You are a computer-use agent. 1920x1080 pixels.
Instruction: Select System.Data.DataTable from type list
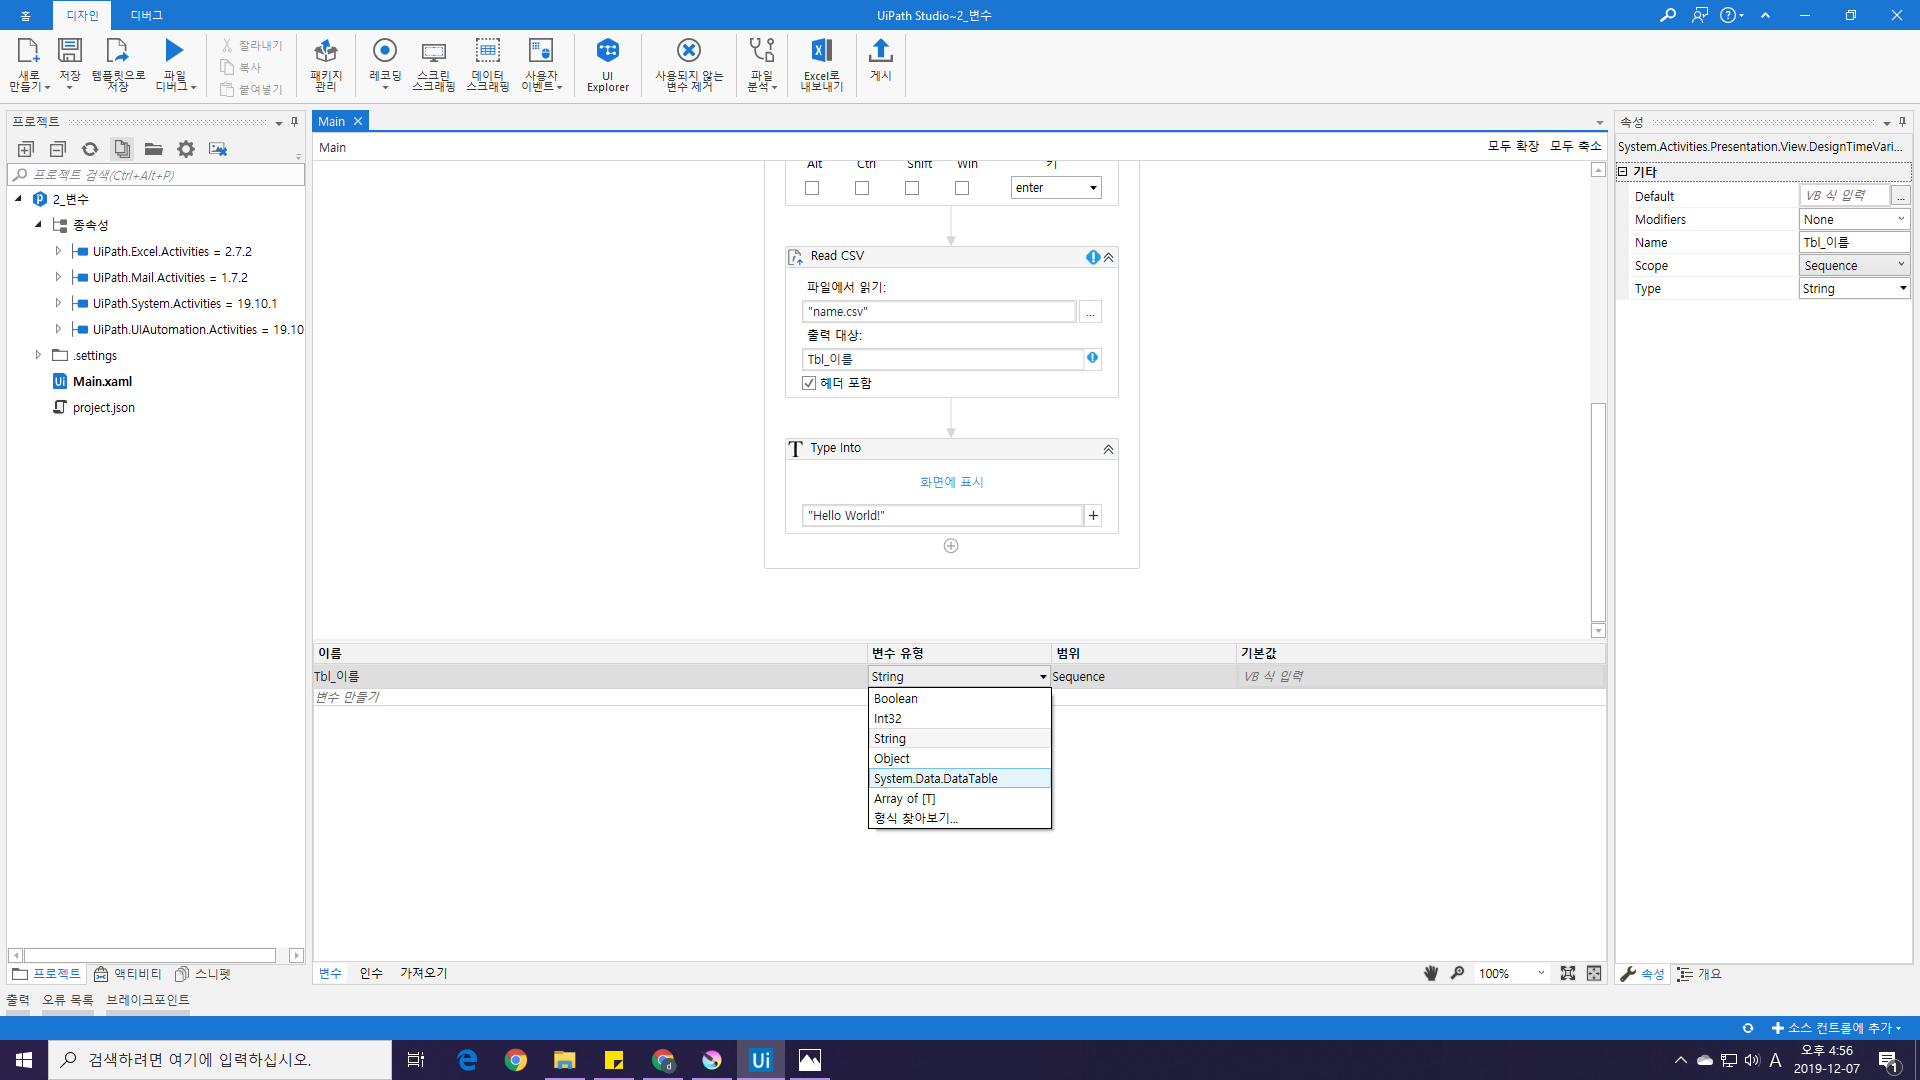tap(936, 778)
